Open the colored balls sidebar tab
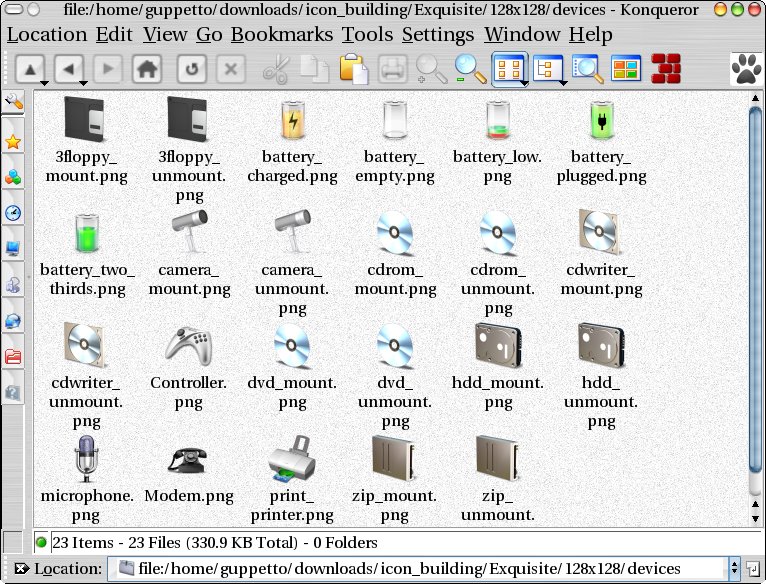 [13, 177]
